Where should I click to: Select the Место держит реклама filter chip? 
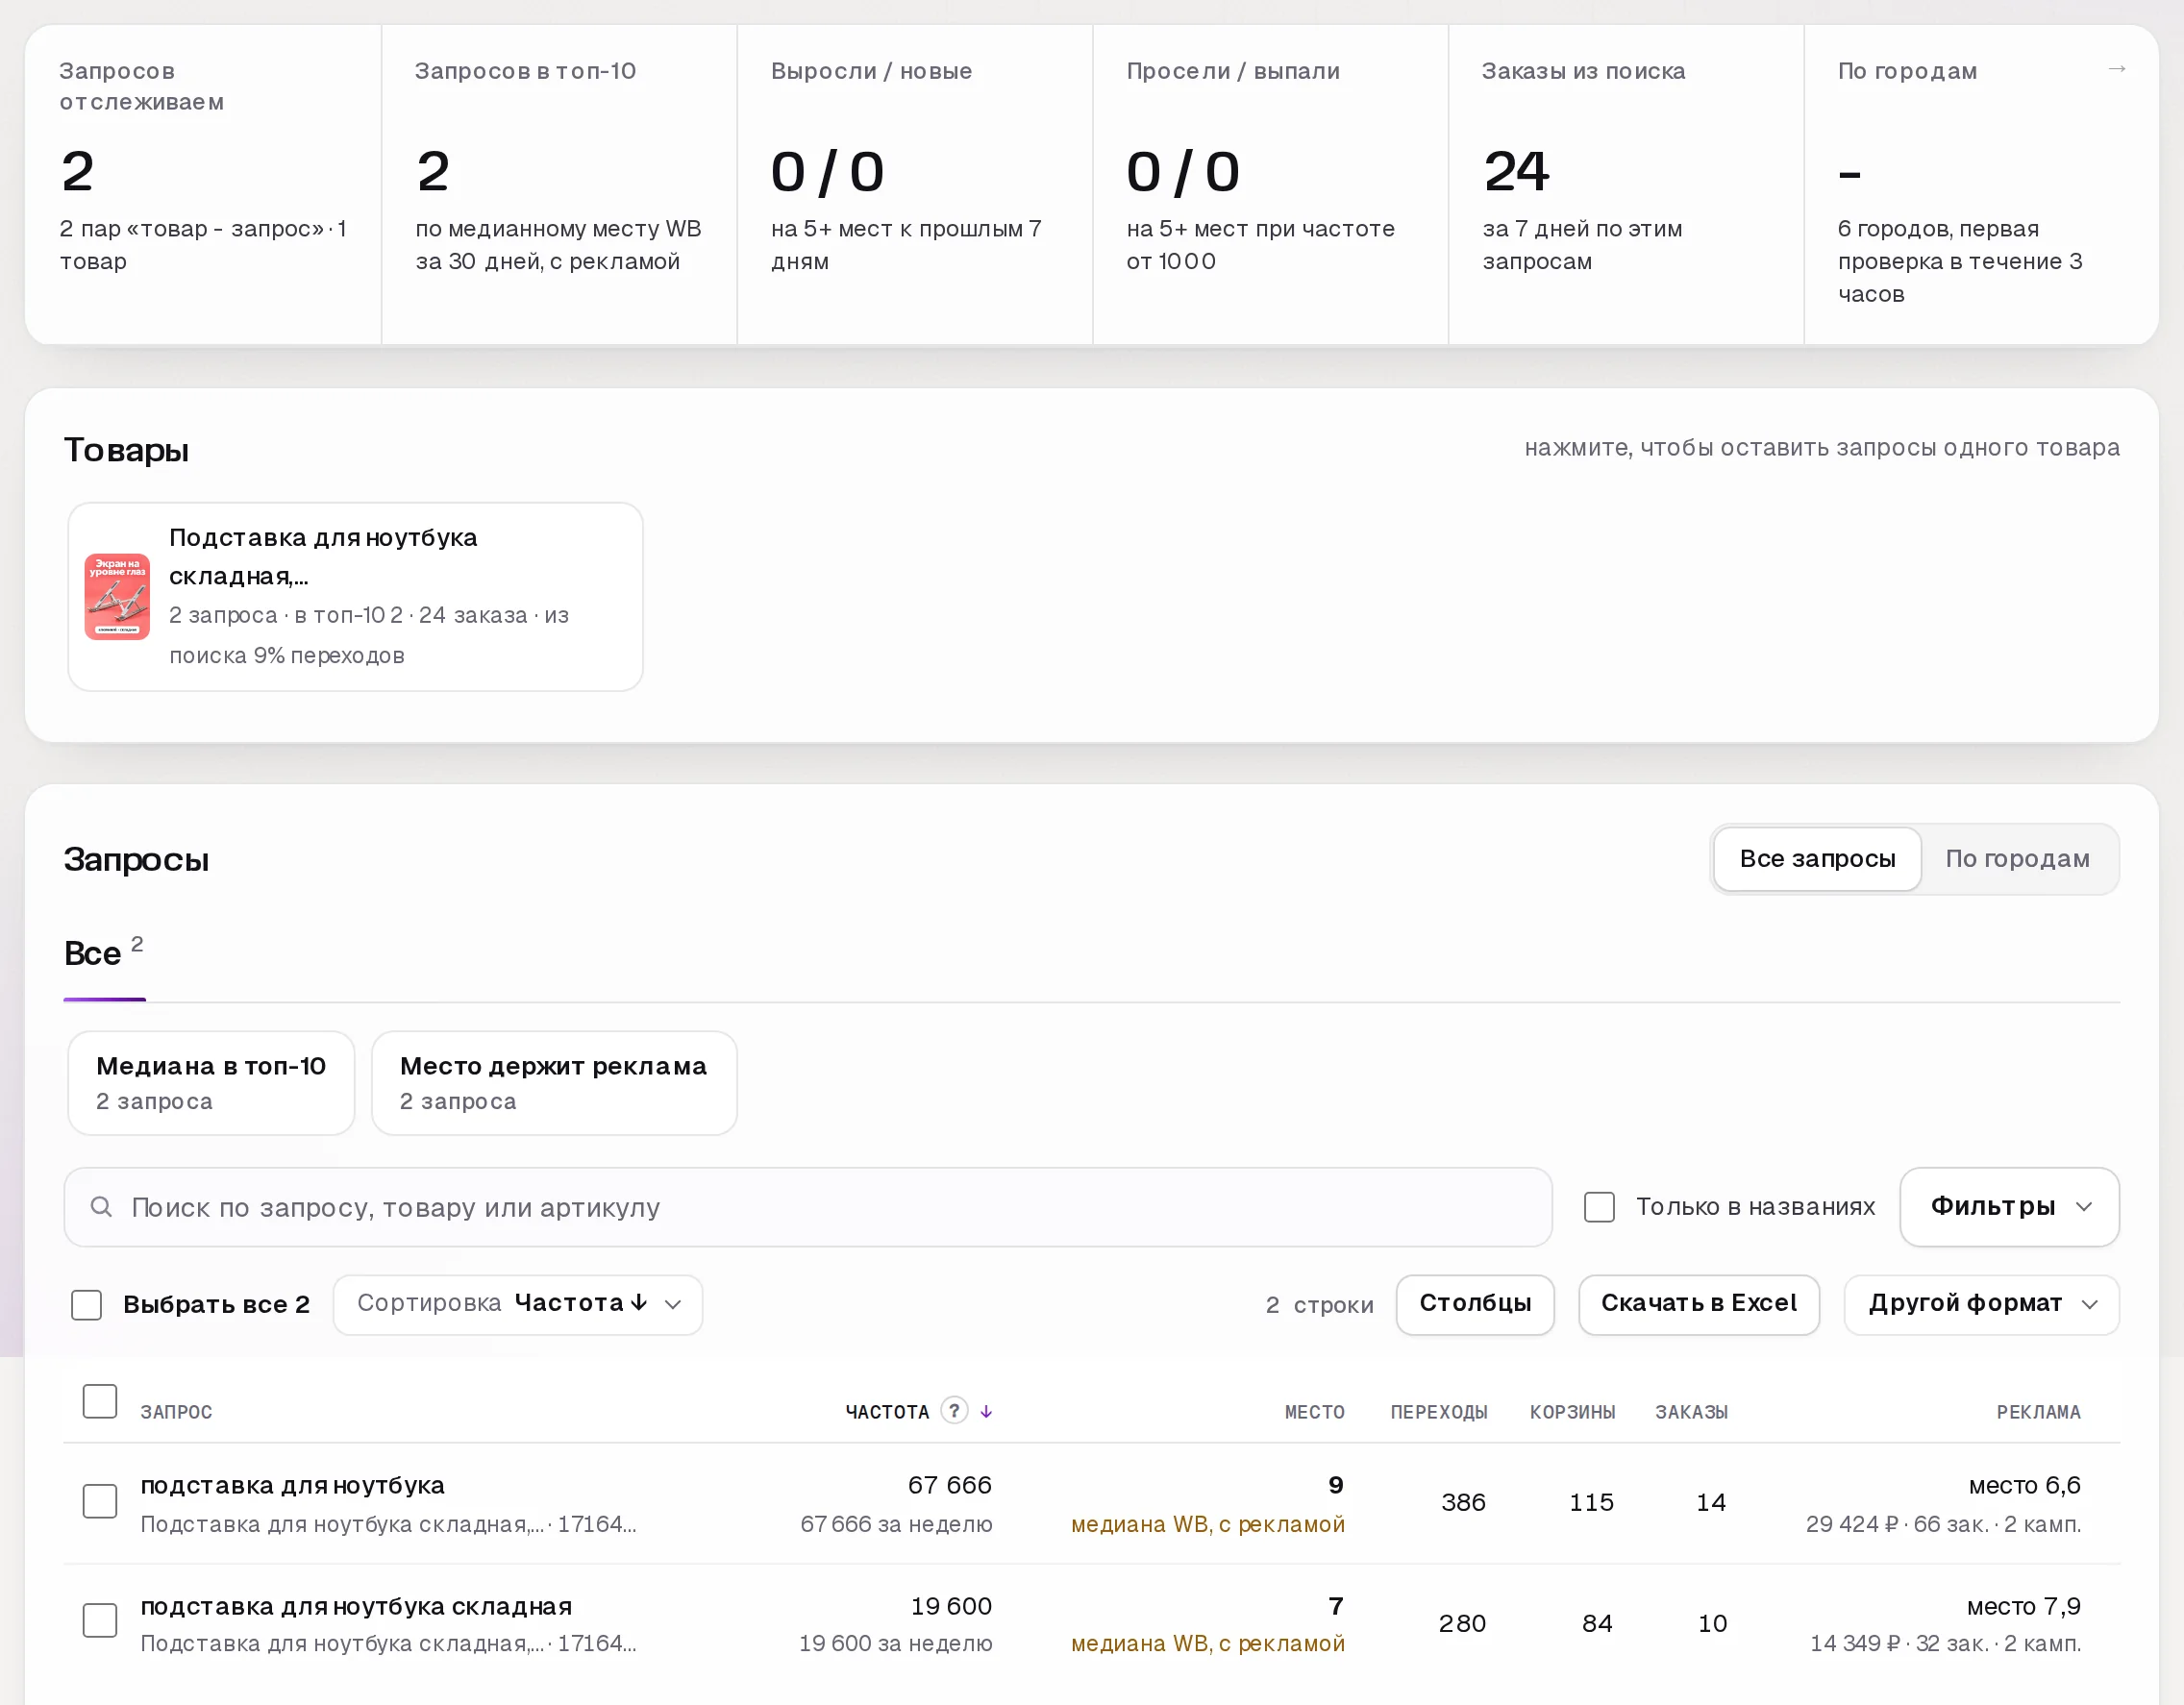pos(554,1083)
